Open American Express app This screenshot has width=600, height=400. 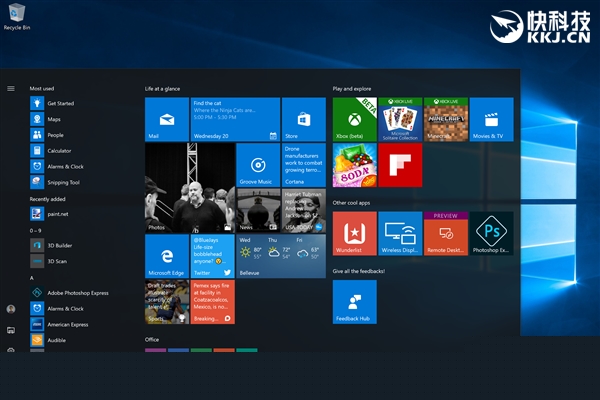tap(59, 324)
